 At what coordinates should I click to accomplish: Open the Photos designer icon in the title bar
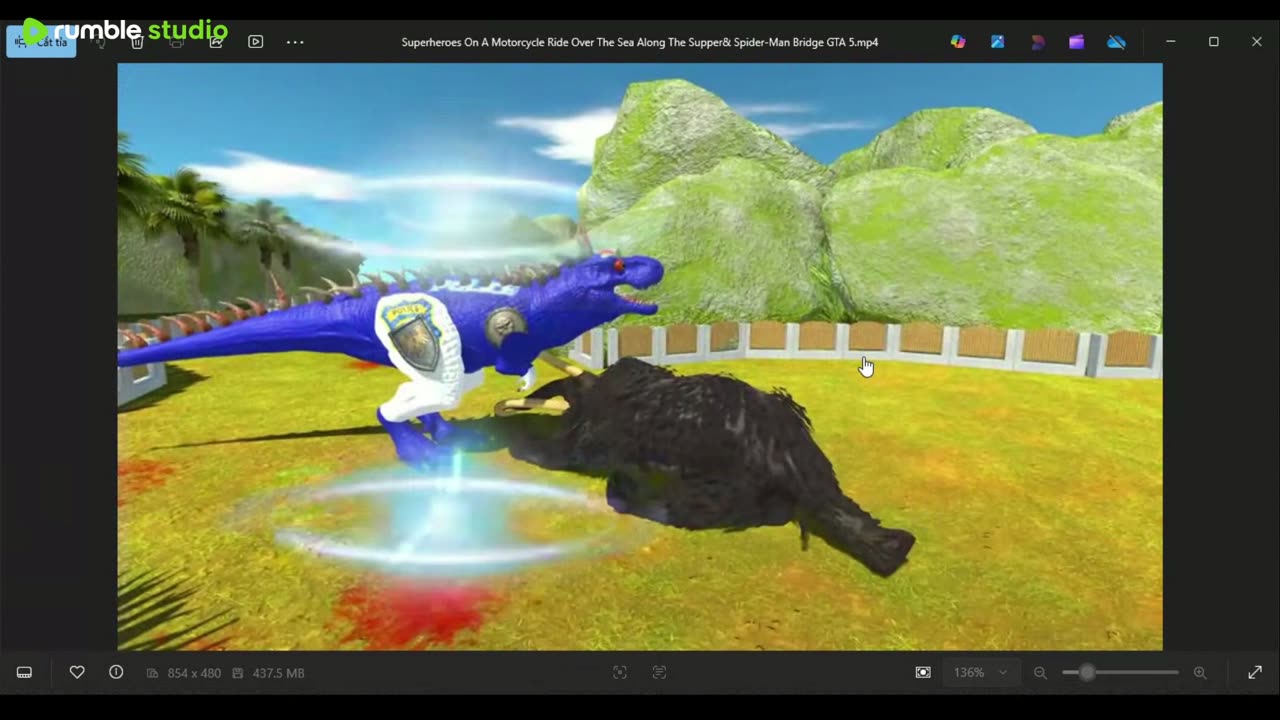998,42
